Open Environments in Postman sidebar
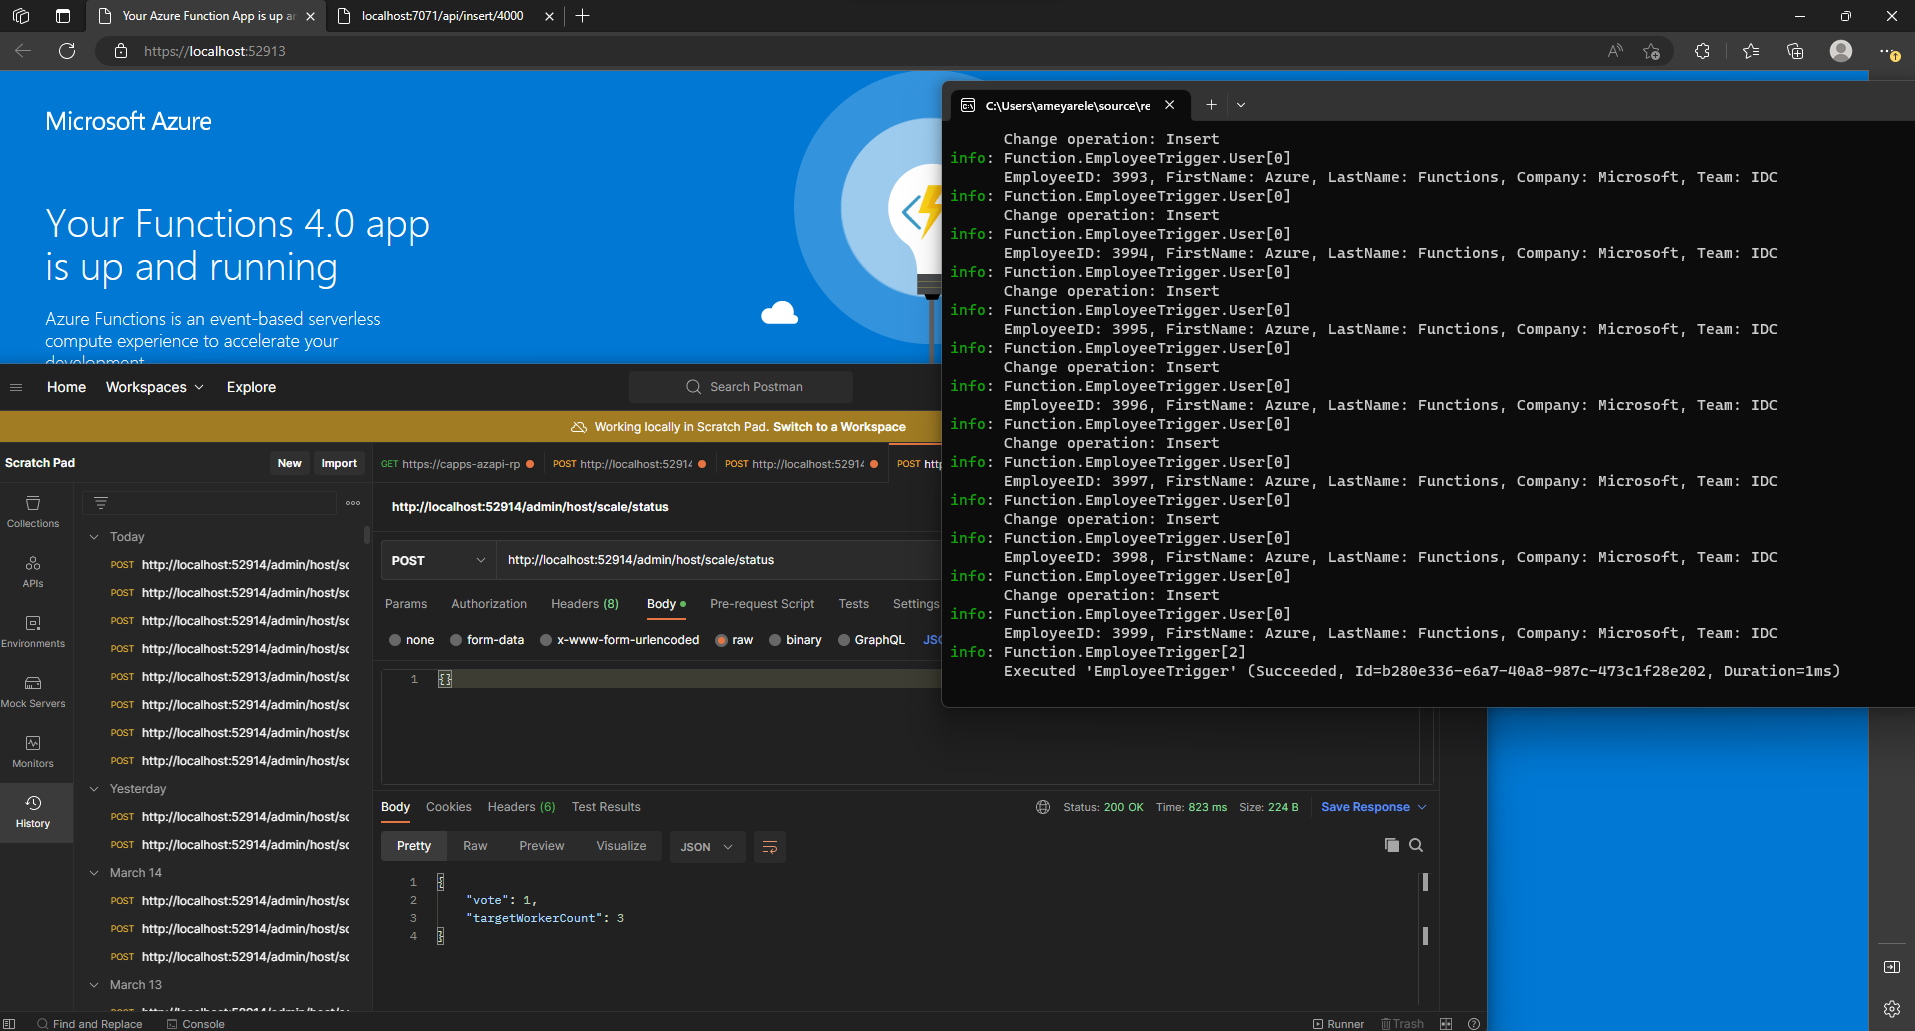1915x1031 pixels. pyautogui.click(x=33, y=632)
